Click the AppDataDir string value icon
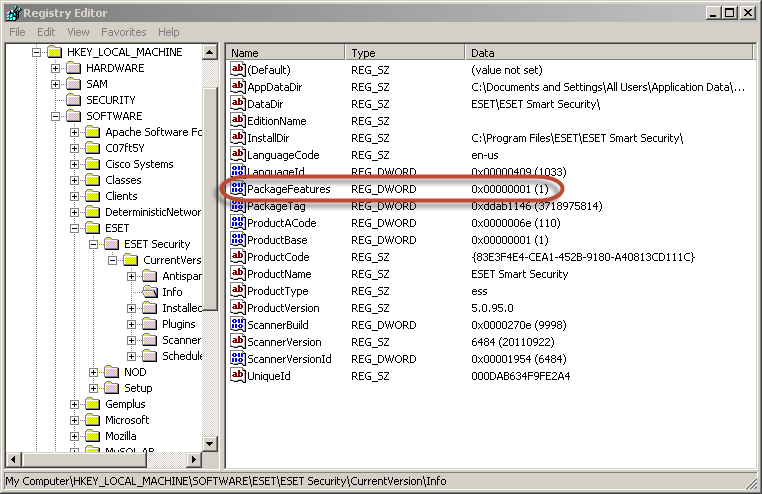 point(238,86)
